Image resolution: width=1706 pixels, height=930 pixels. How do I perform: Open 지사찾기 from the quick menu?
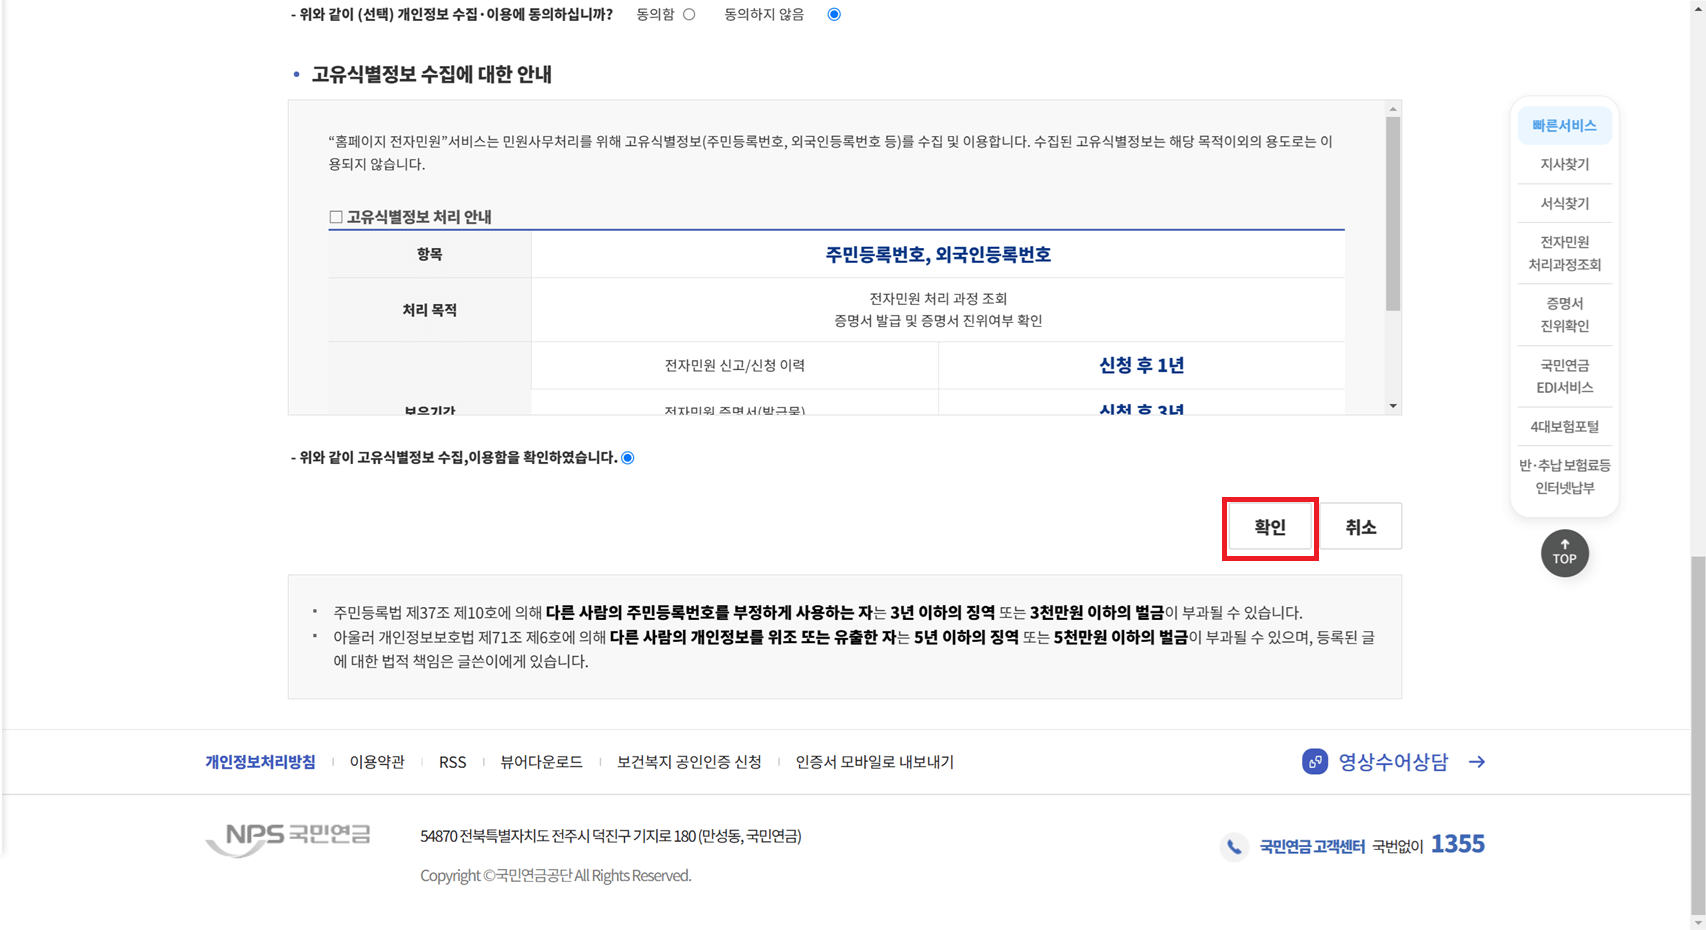click(x=1564, y=163)
